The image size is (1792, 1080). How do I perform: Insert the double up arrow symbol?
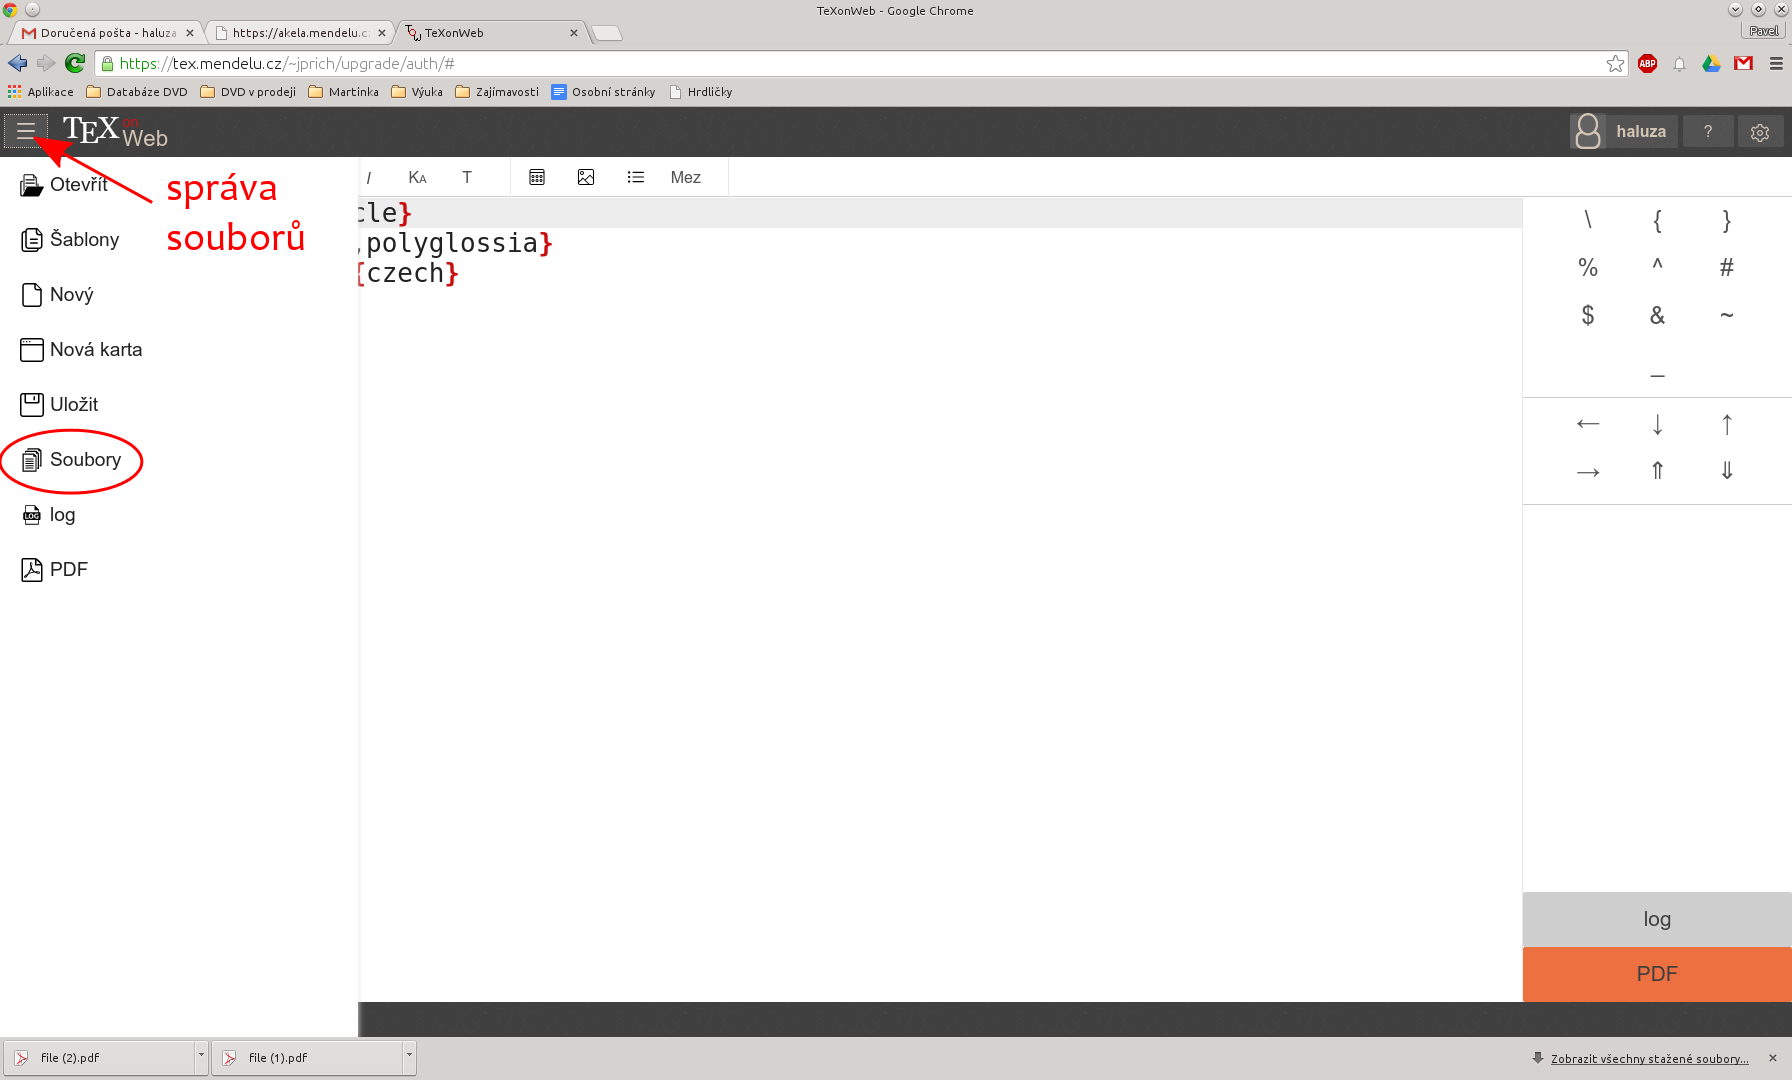click(x=1657, y=471)
